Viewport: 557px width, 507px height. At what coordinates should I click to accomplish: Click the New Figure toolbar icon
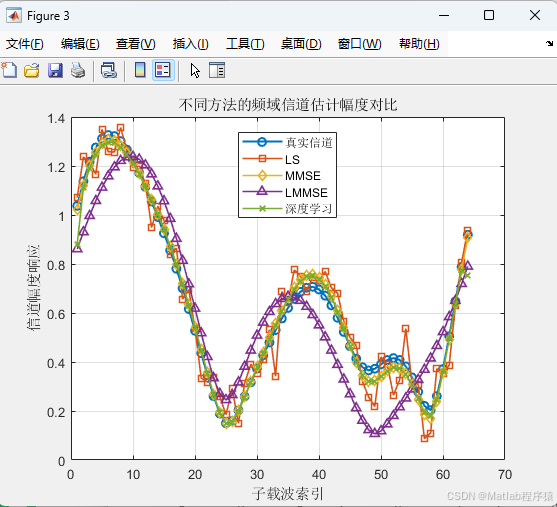[x=9, y=70]
